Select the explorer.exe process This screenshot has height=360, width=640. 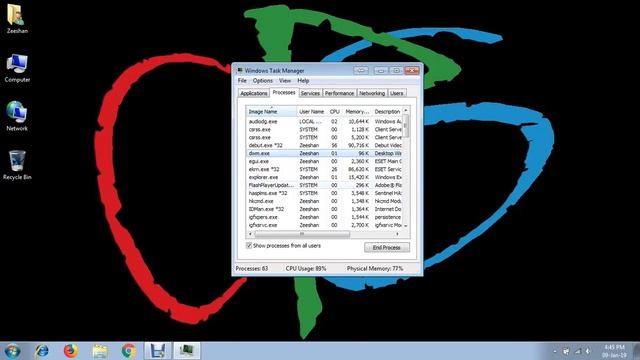pos(324,177)
